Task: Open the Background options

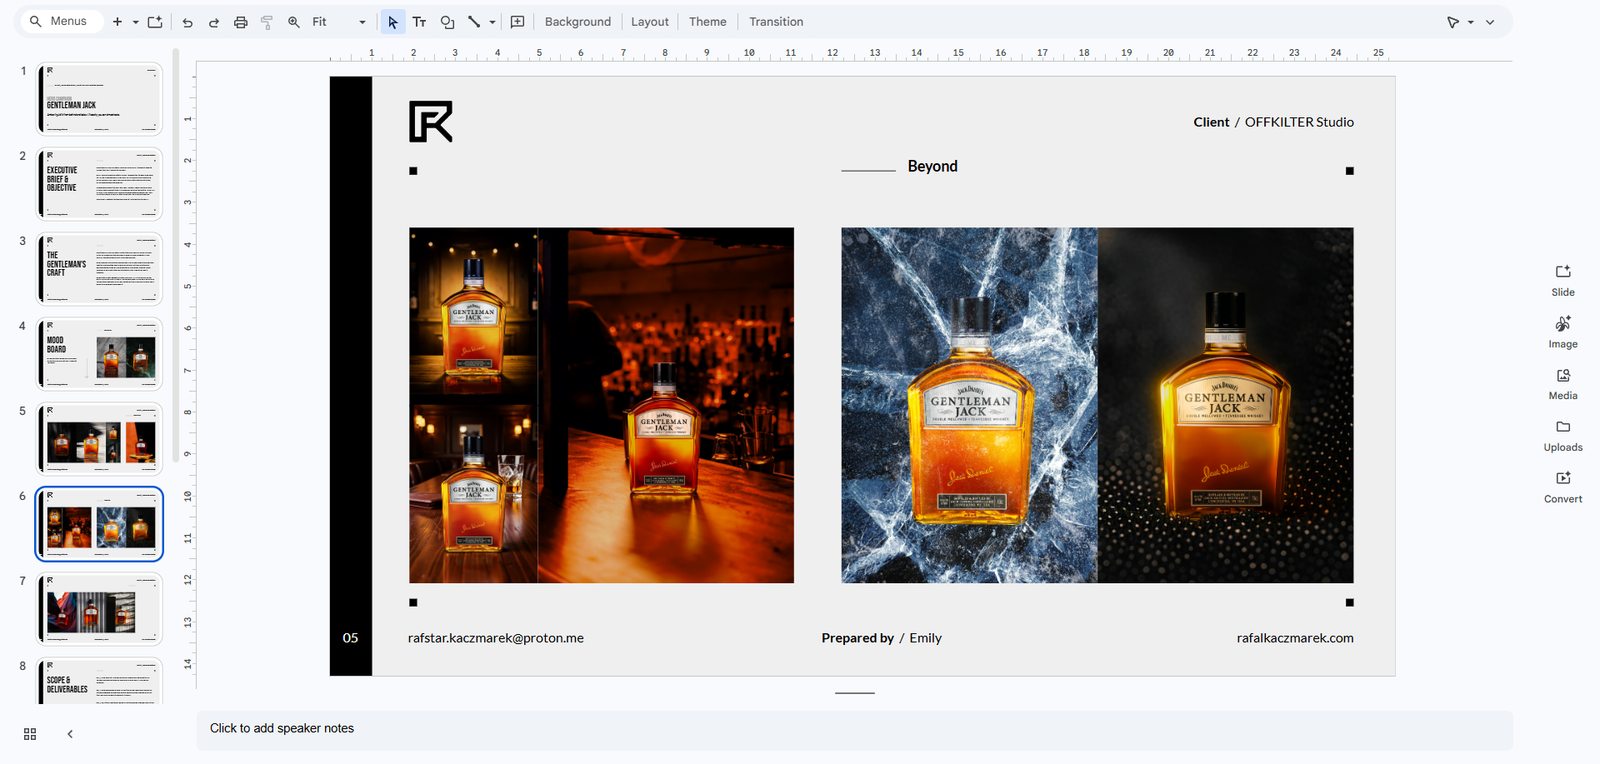Action: point(578,22)
